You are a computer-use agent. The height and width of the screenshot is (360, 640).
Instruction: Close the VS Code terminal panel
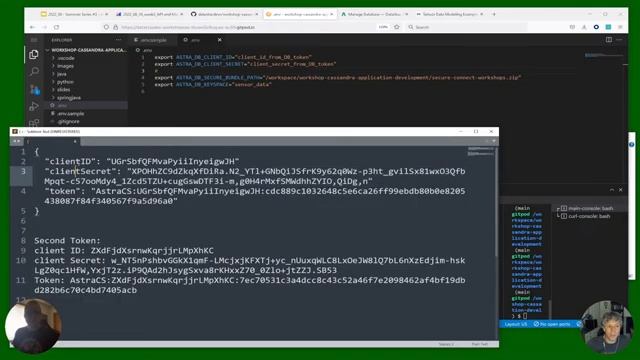click(x=620, y=190)
